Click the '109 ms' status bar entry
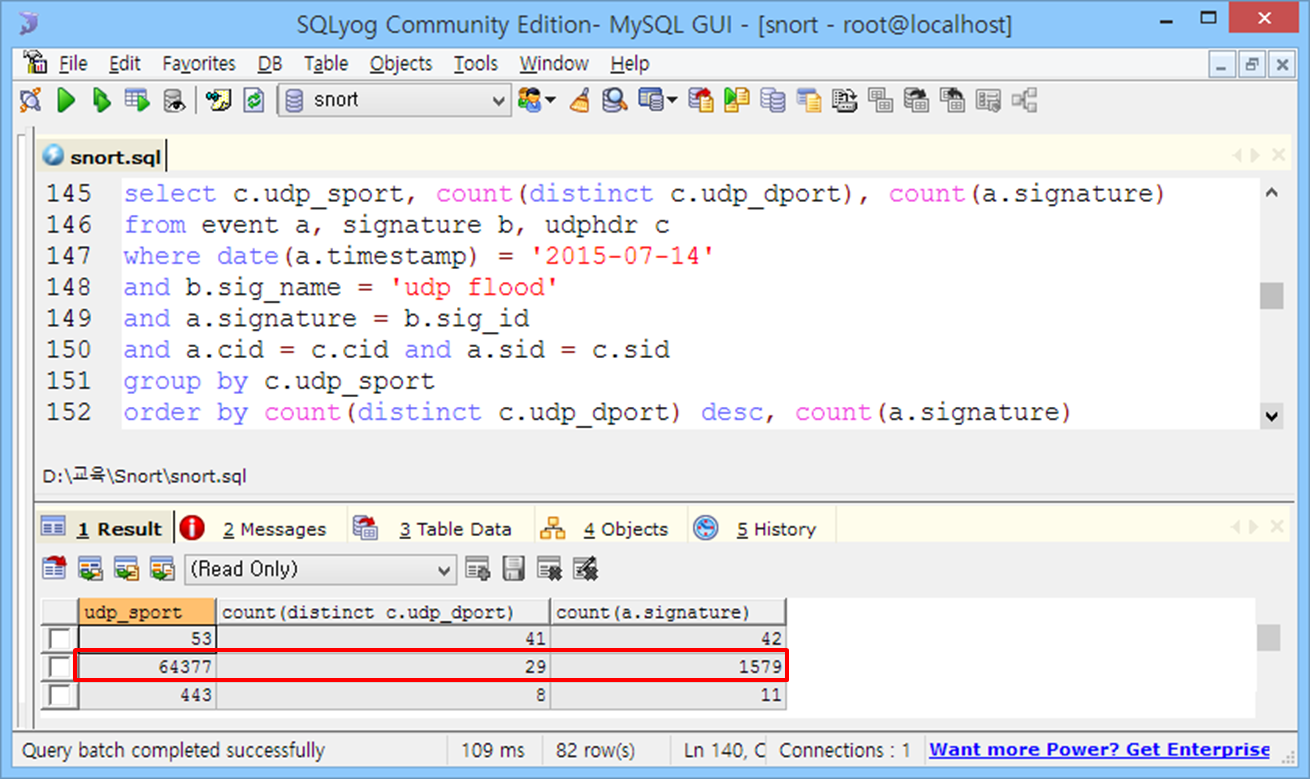 point(493,750)
